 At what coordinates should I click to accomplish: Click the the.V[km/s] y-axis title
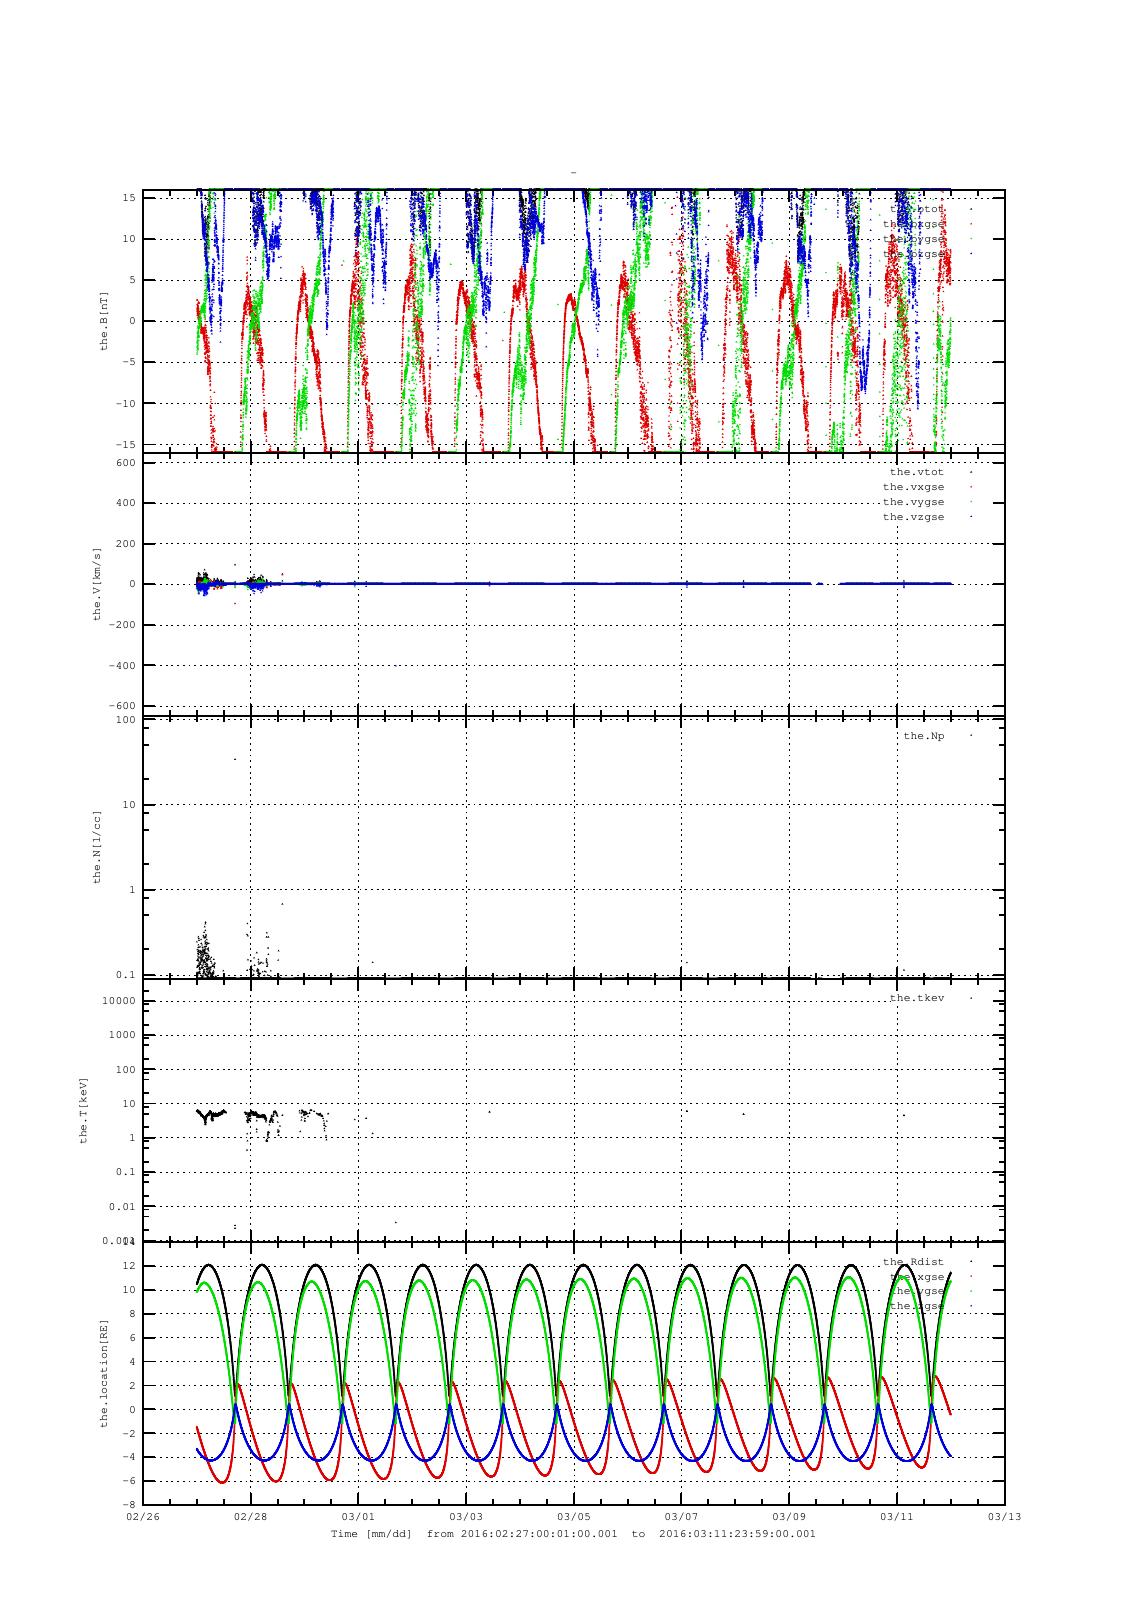97,584
